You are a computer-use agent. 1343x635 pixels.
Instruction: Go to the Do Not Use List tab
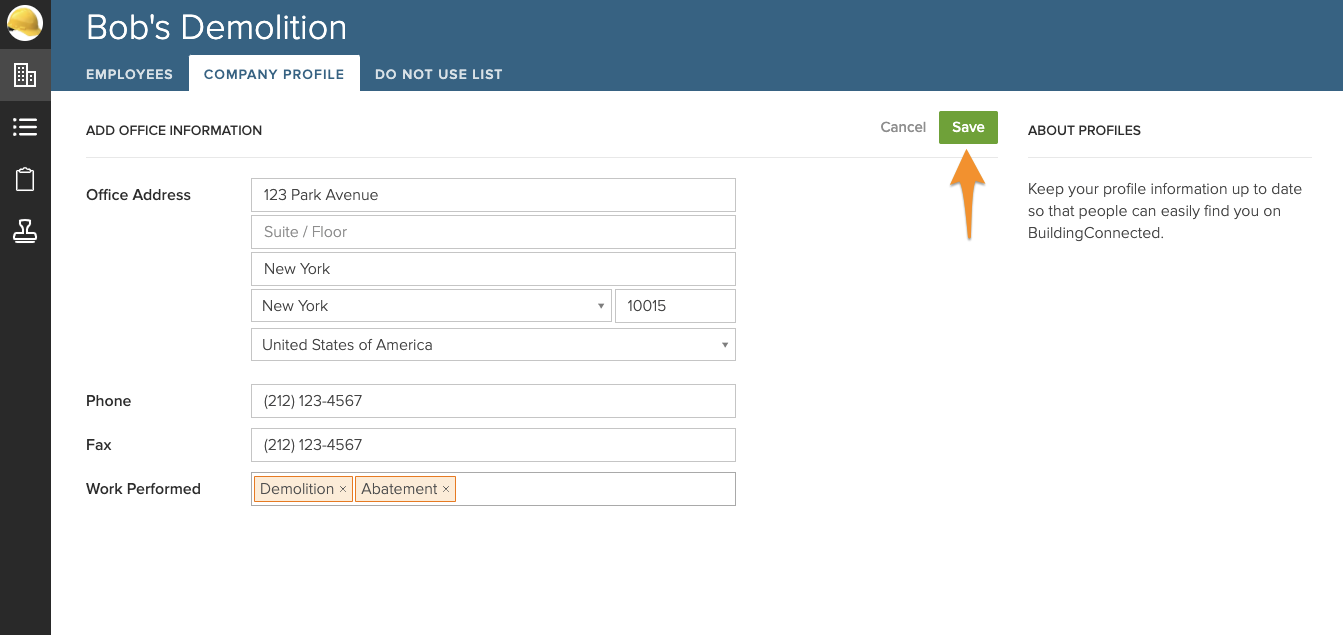438,74
